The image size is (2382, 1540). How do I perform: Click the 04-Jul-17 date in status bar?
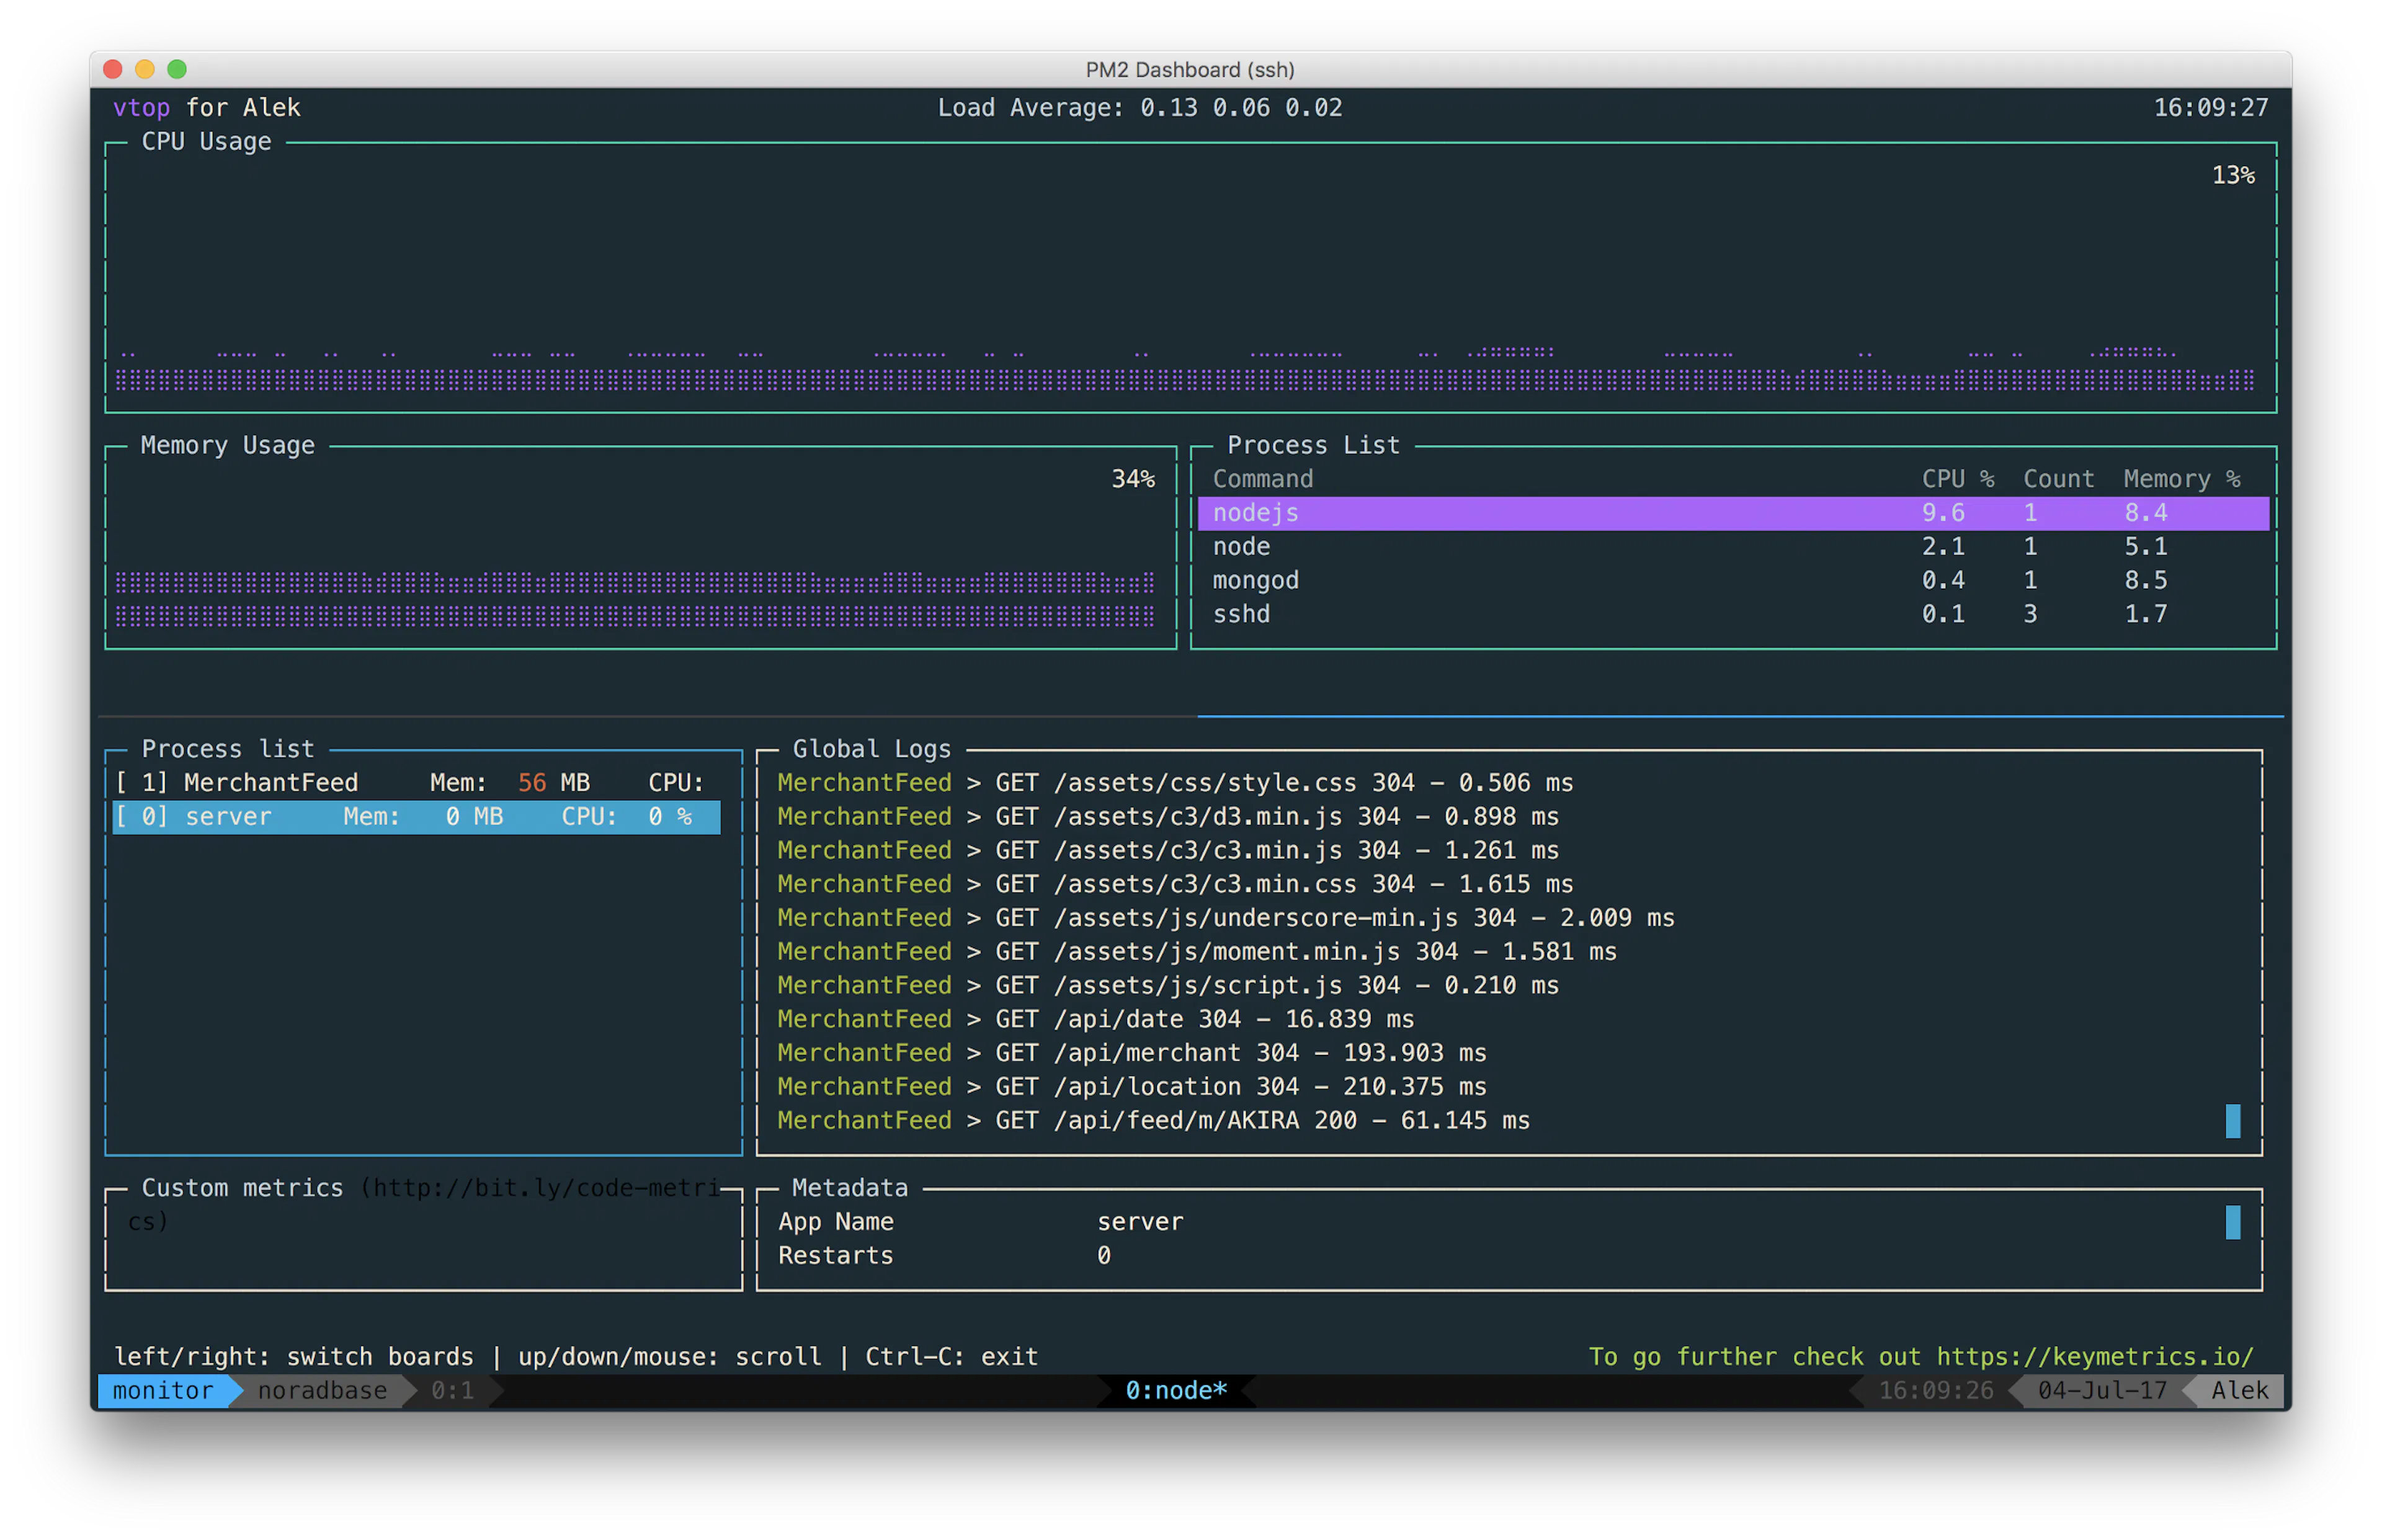pos(2102,1391)
